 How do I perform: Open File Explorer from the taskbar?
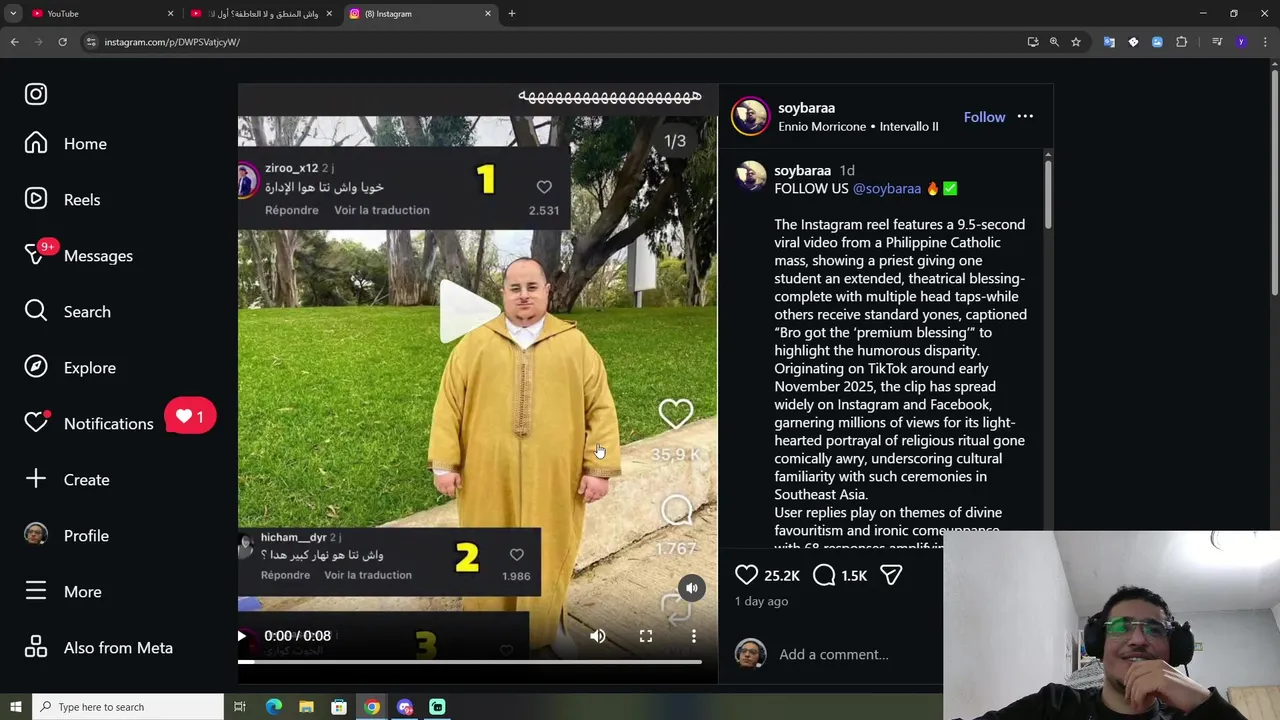(306, 707)
